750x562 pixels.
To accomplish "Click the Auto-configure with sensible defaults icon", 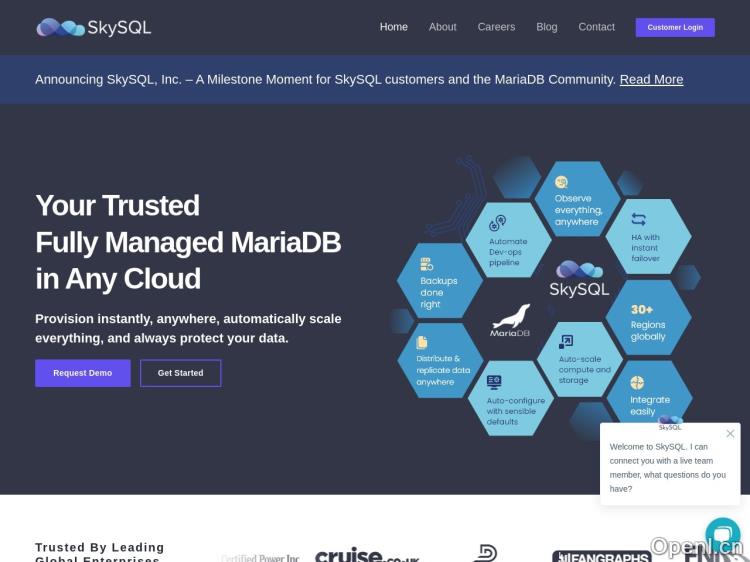I will [x=494, y=382].
